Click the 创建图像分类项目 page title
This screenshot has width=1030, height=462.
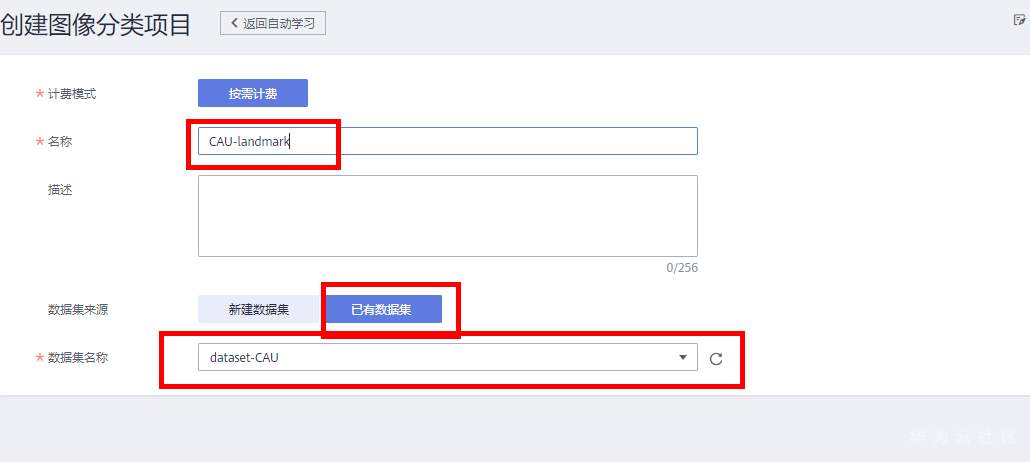coord(96,24)
